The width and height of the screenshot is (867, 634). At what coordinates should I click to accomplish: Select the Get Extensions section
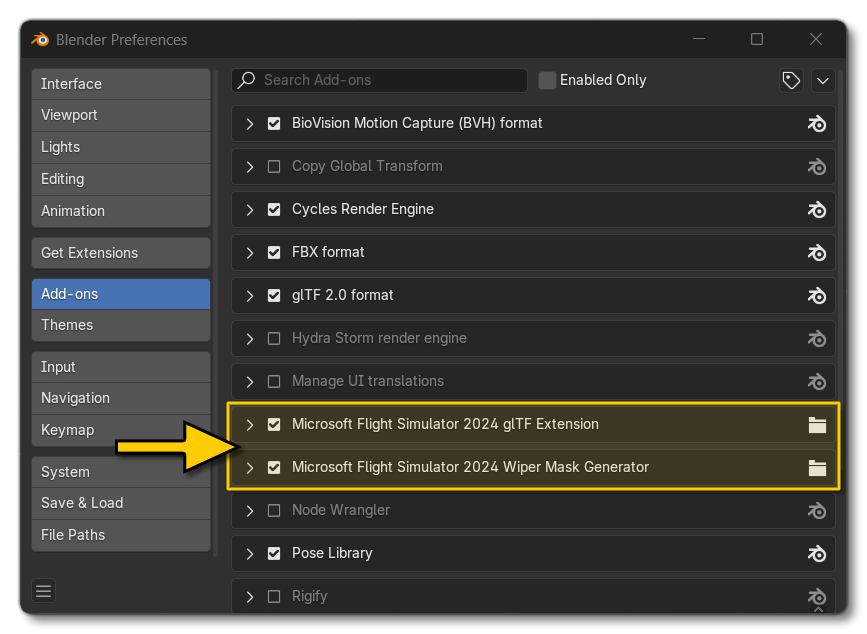click(x=120, y=253)
